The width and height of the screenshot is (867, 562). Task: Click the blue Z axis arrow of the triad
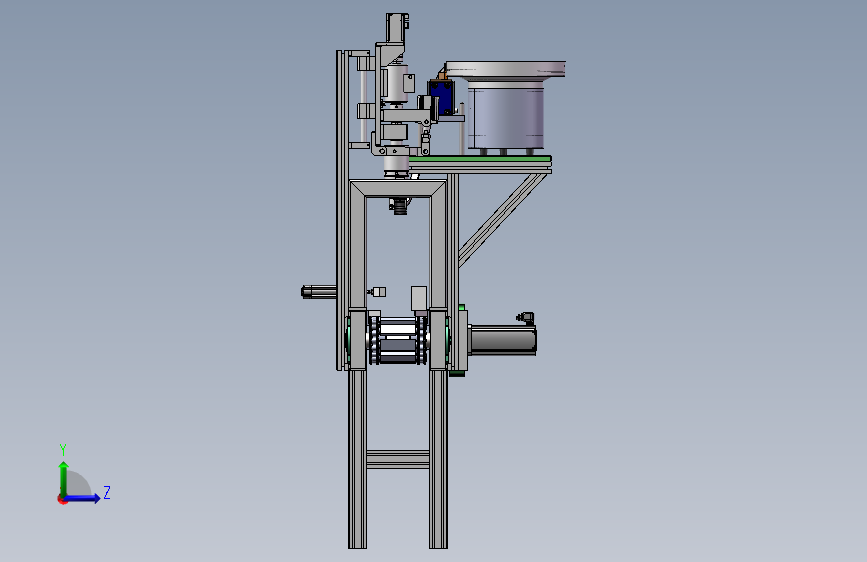(x=83, y=498)
